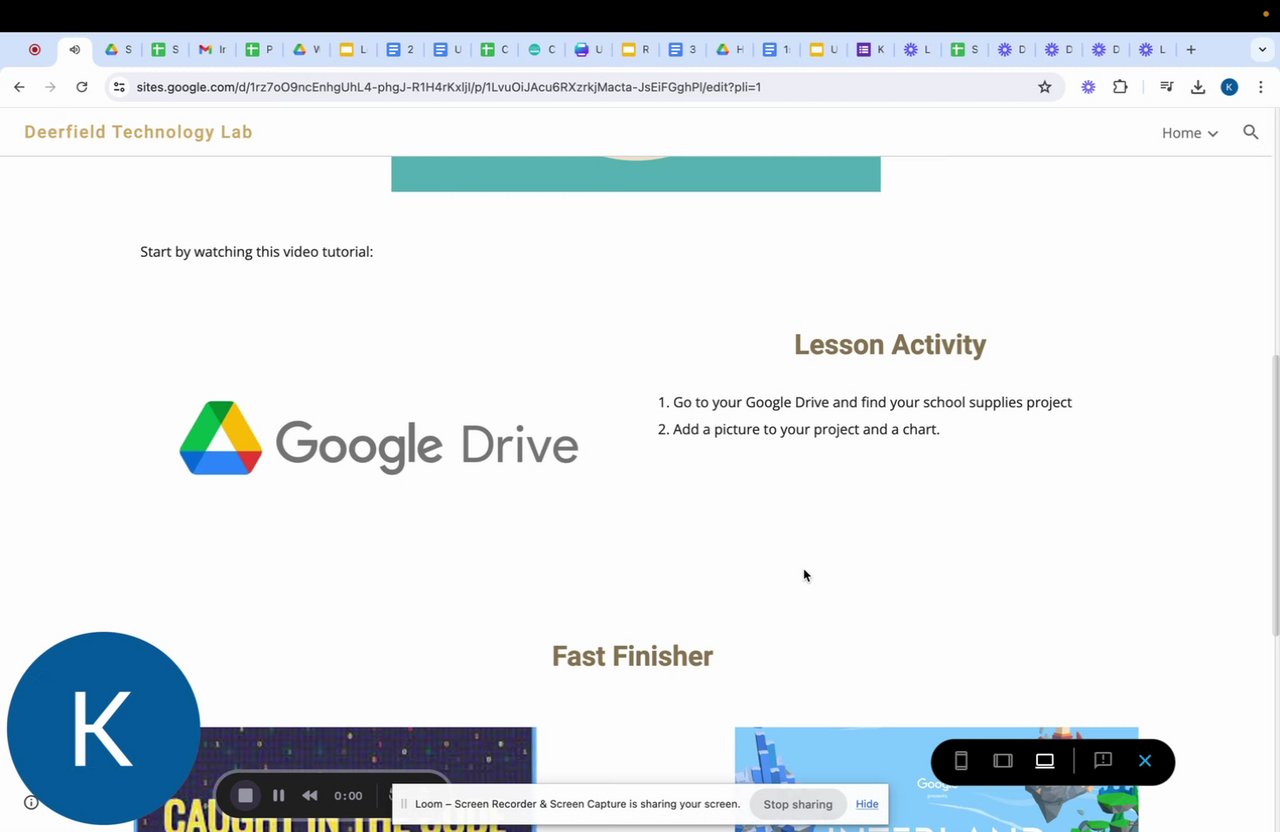This screenshot has height=832, width=1280.
Task: Open the Interland game thumbnail
Action: coord(936,779)
